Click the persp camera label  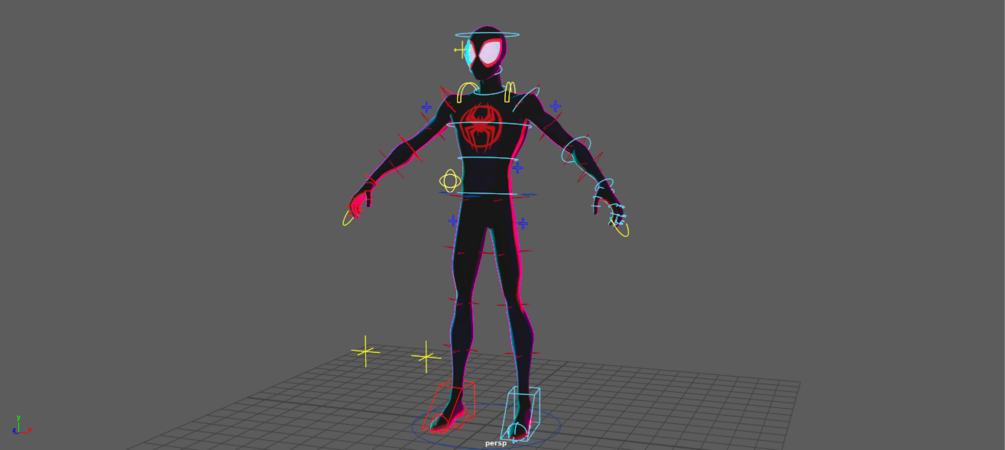pyautogui.click(x=496, y=443)
